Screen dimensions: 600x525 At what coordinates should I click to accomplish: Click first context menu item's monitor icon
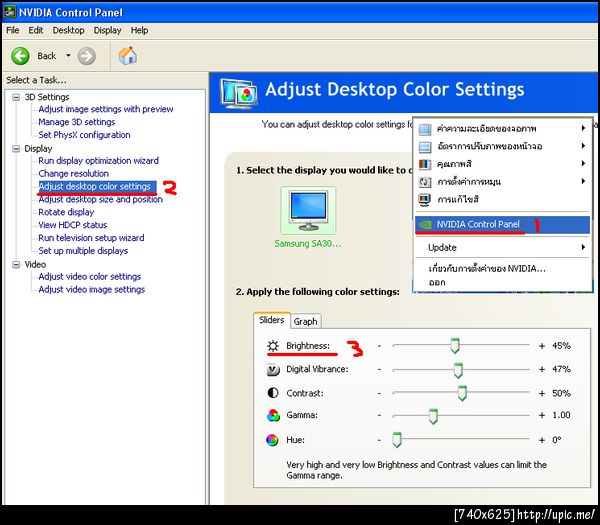point(425,129)
